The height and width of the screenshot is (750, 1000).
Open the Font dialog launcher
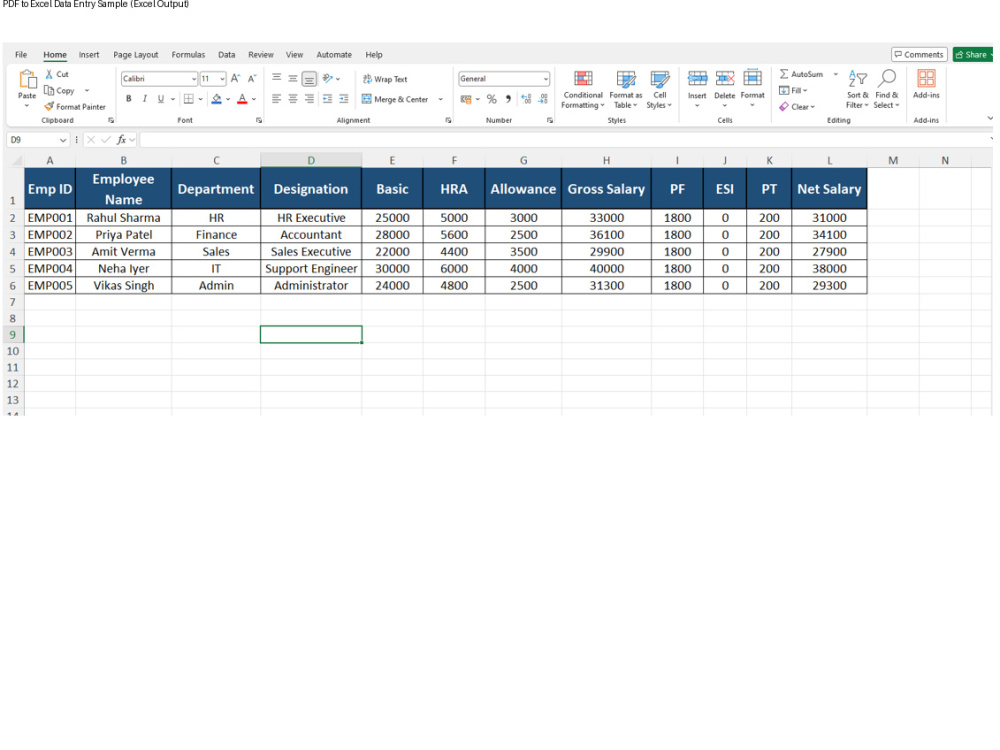point(259,121)
